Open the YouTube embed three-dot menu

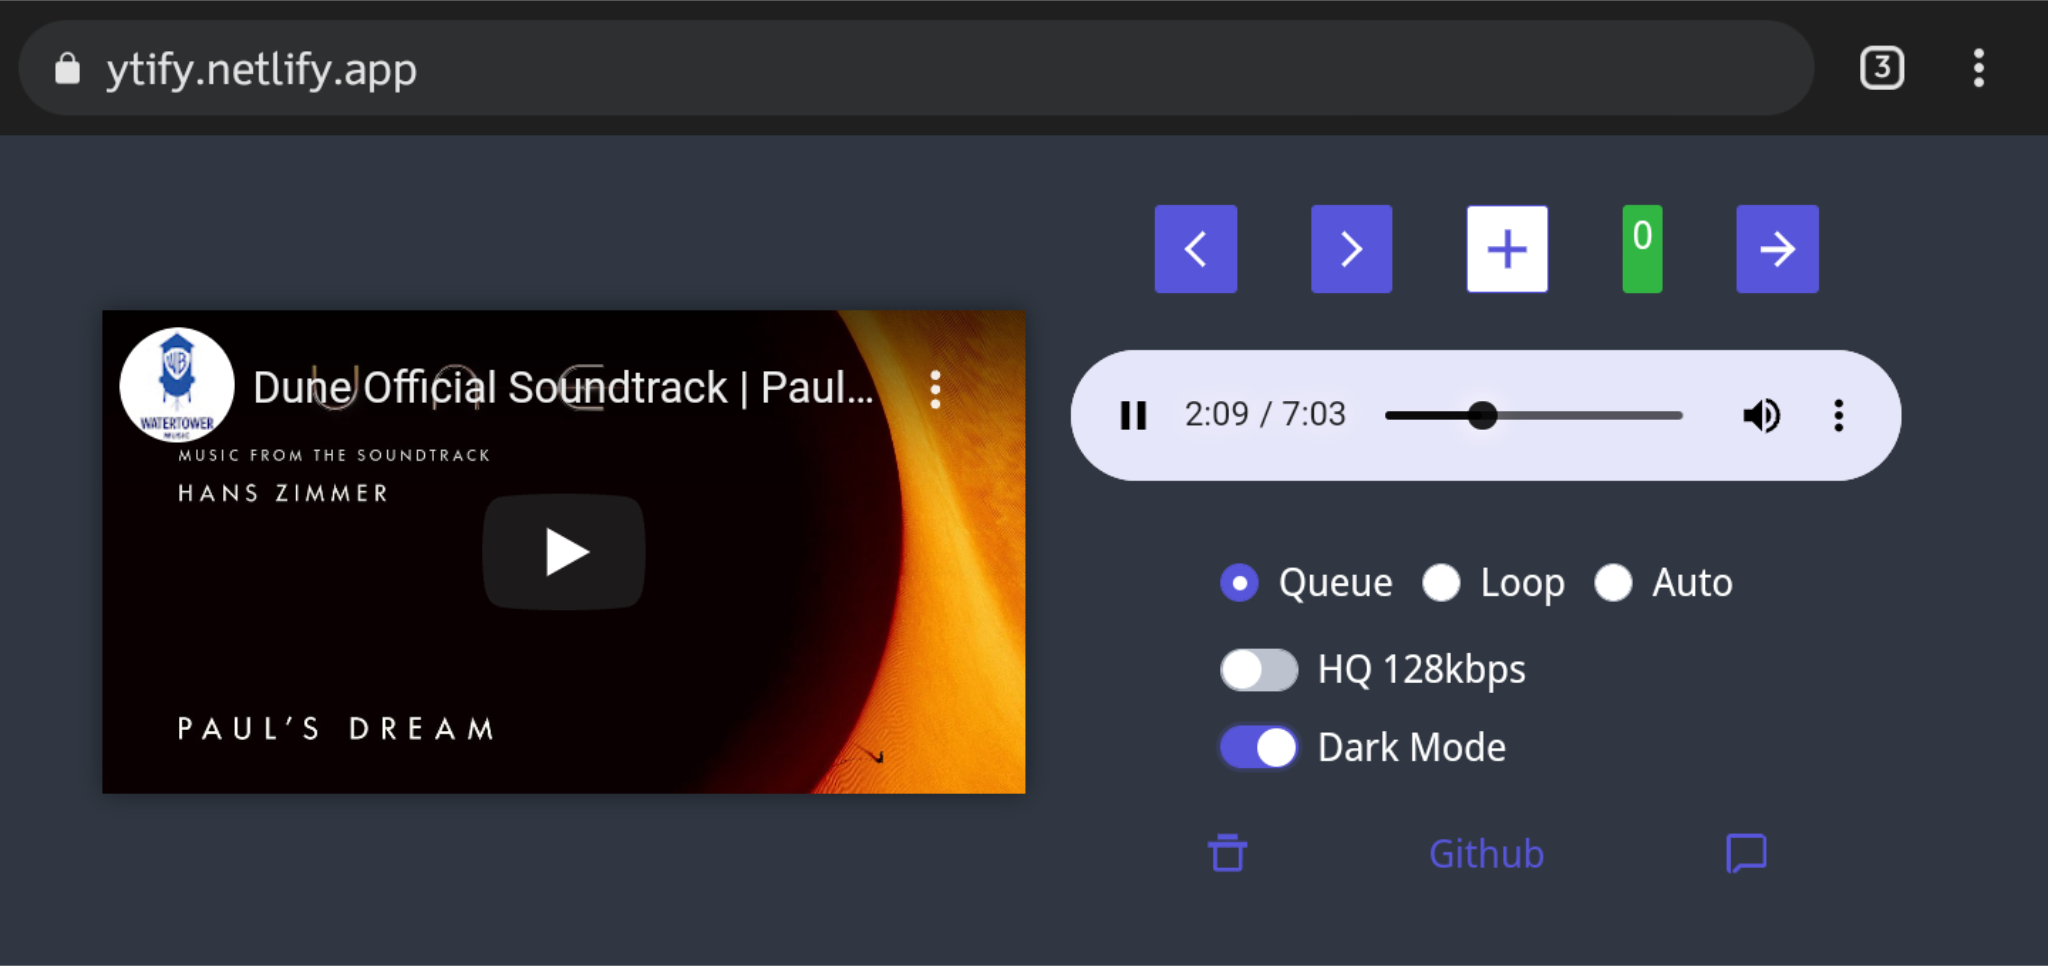tap(935, 389)
